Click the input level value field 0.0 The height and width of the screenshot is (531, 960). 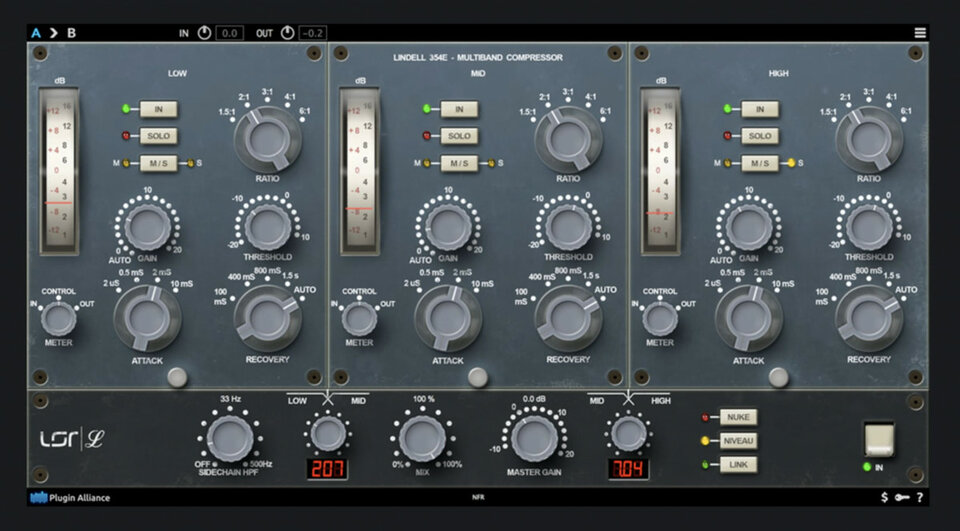(229, 33)
